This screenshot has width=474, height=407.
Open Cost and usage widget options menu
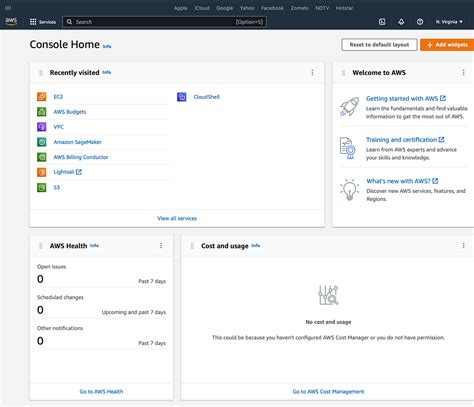(463, 245)
